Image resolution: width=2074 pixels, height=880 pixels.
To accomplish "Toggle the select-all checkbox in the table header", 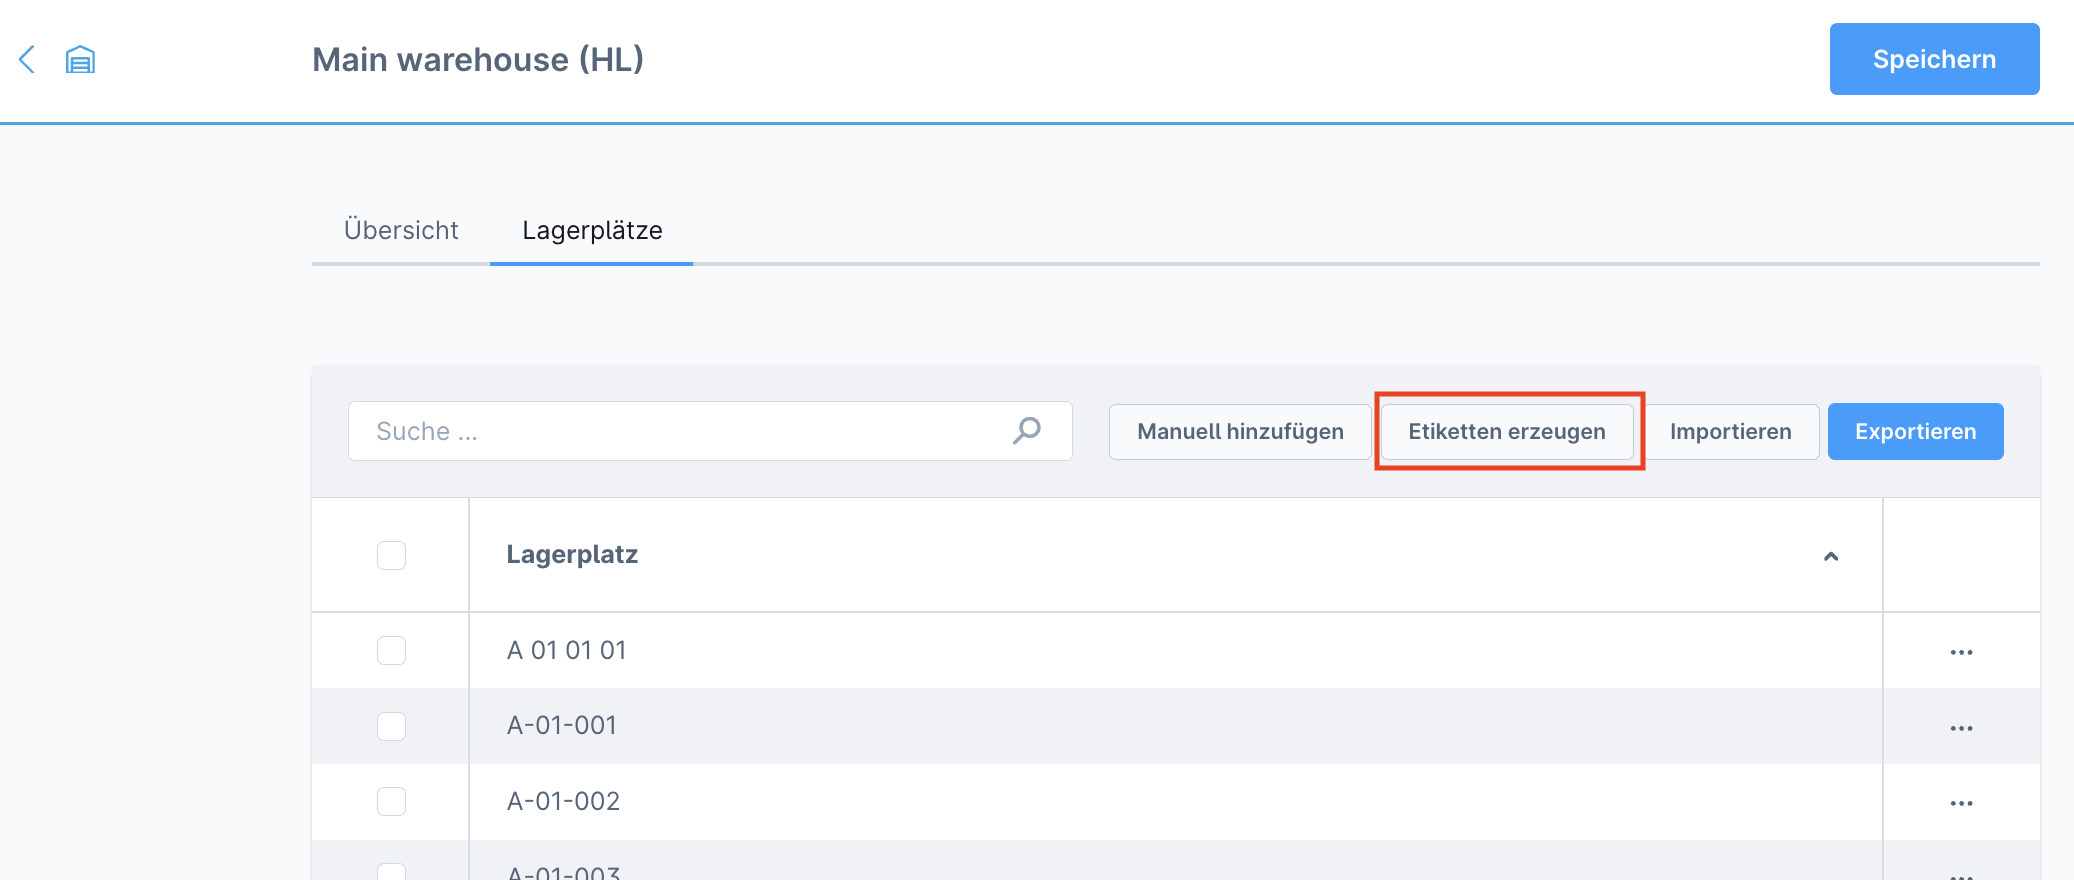I will click(391, 555).
